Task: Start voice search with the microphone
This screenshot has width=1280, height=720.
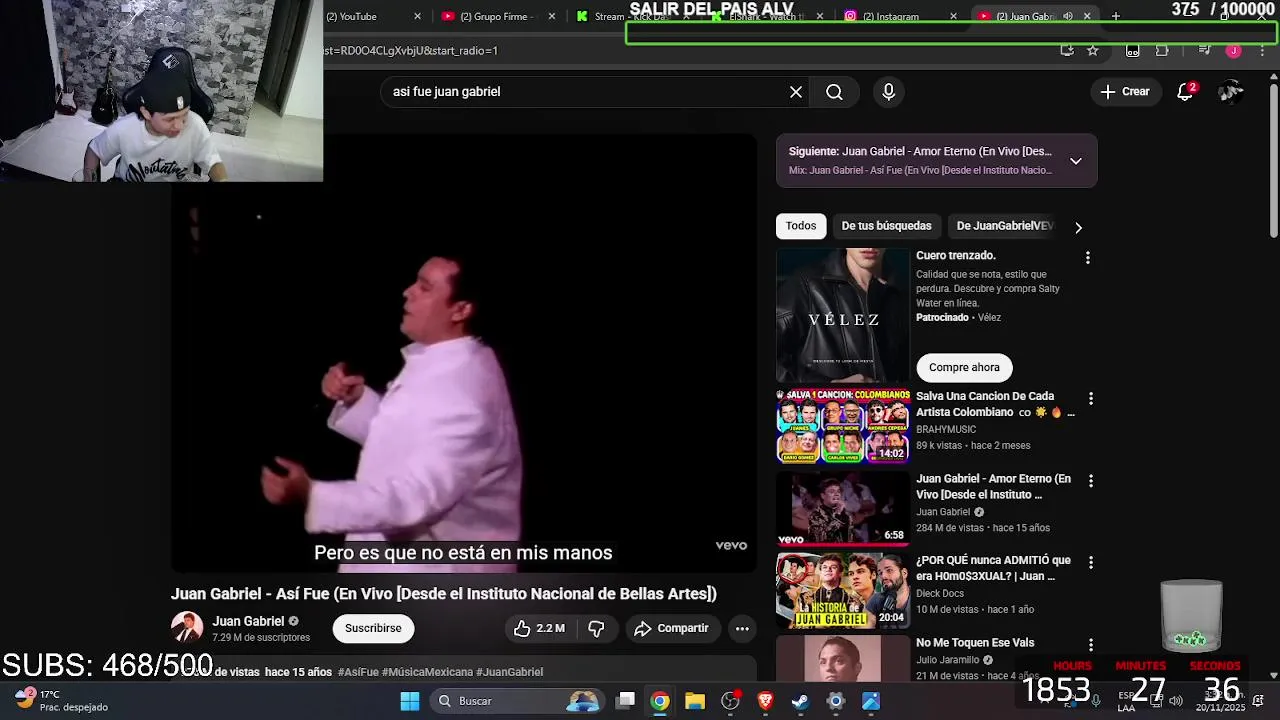Action: click(x=889, y=92)
